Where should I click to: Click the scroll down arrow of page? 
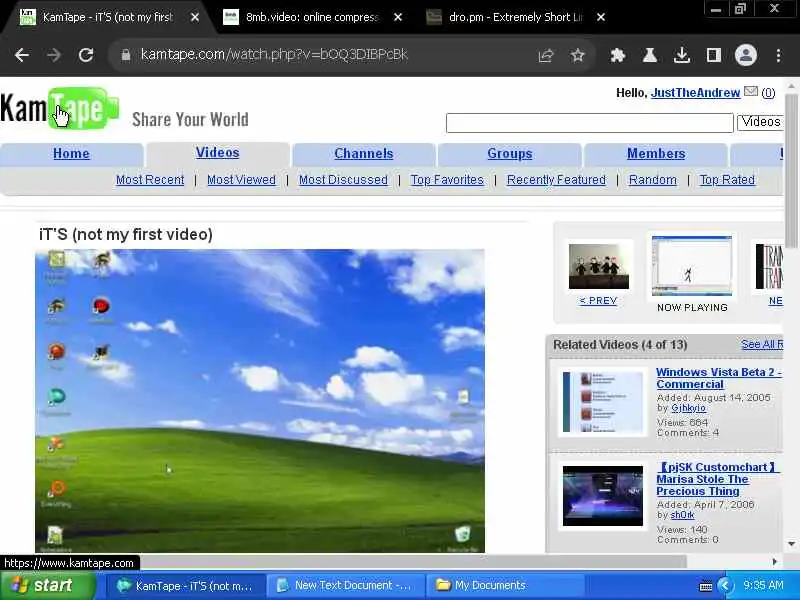pyautogui.click(x=791, y=544)
